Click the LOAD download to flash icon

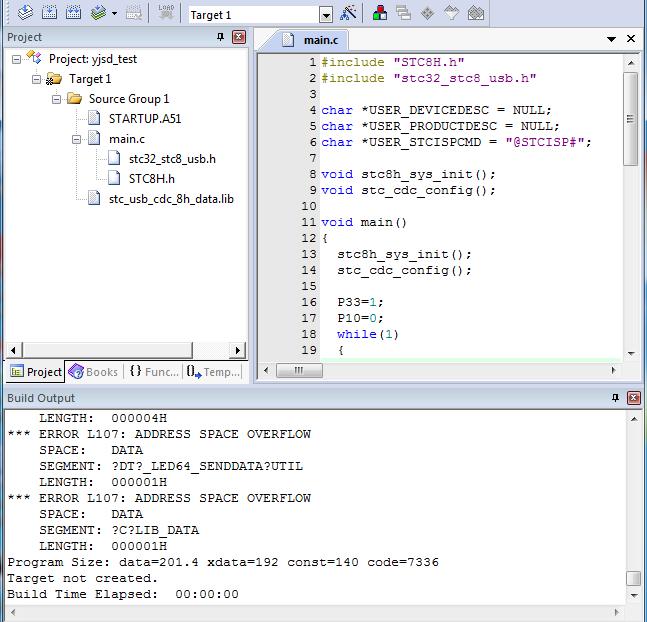166,13
